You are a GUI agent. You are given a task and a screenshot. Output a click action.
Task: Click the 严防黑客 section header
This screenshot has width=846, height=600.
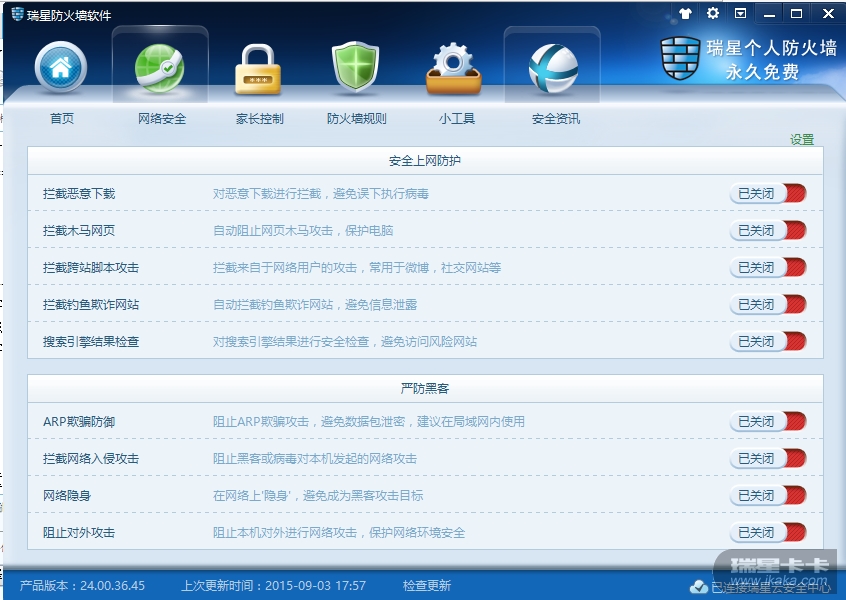(425, 388)
